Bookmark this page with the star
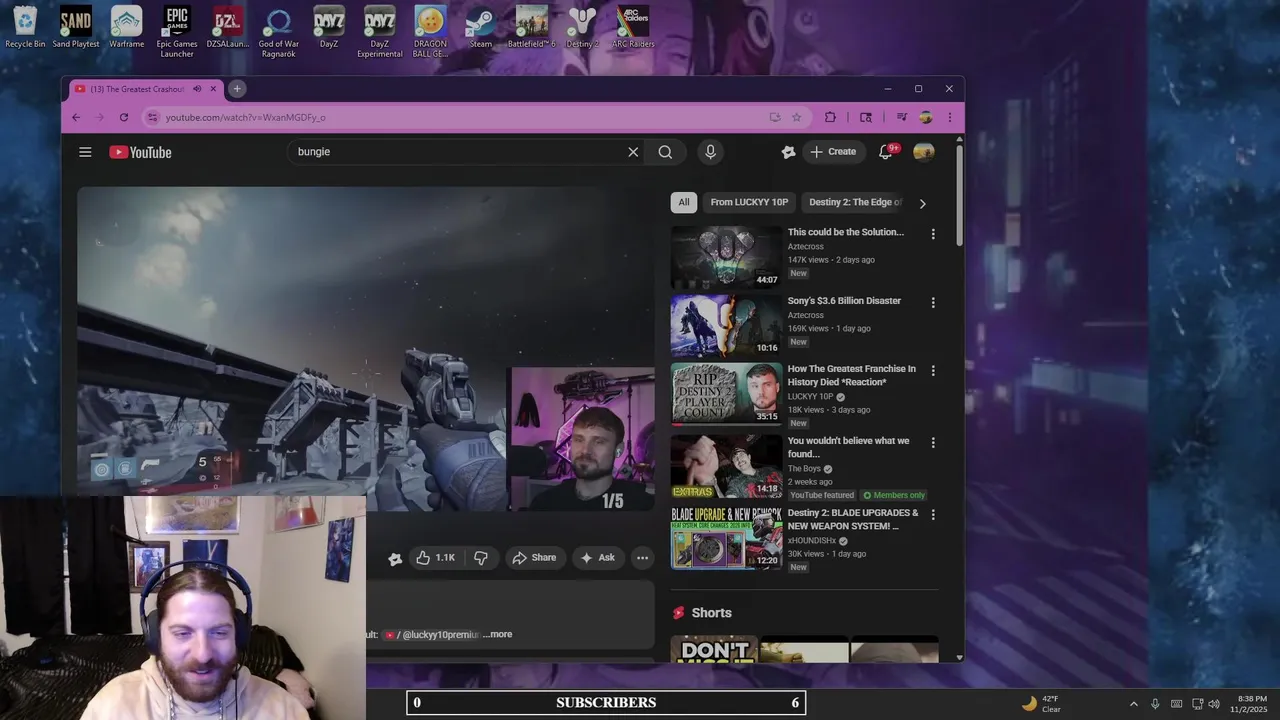 coord(797,117)
